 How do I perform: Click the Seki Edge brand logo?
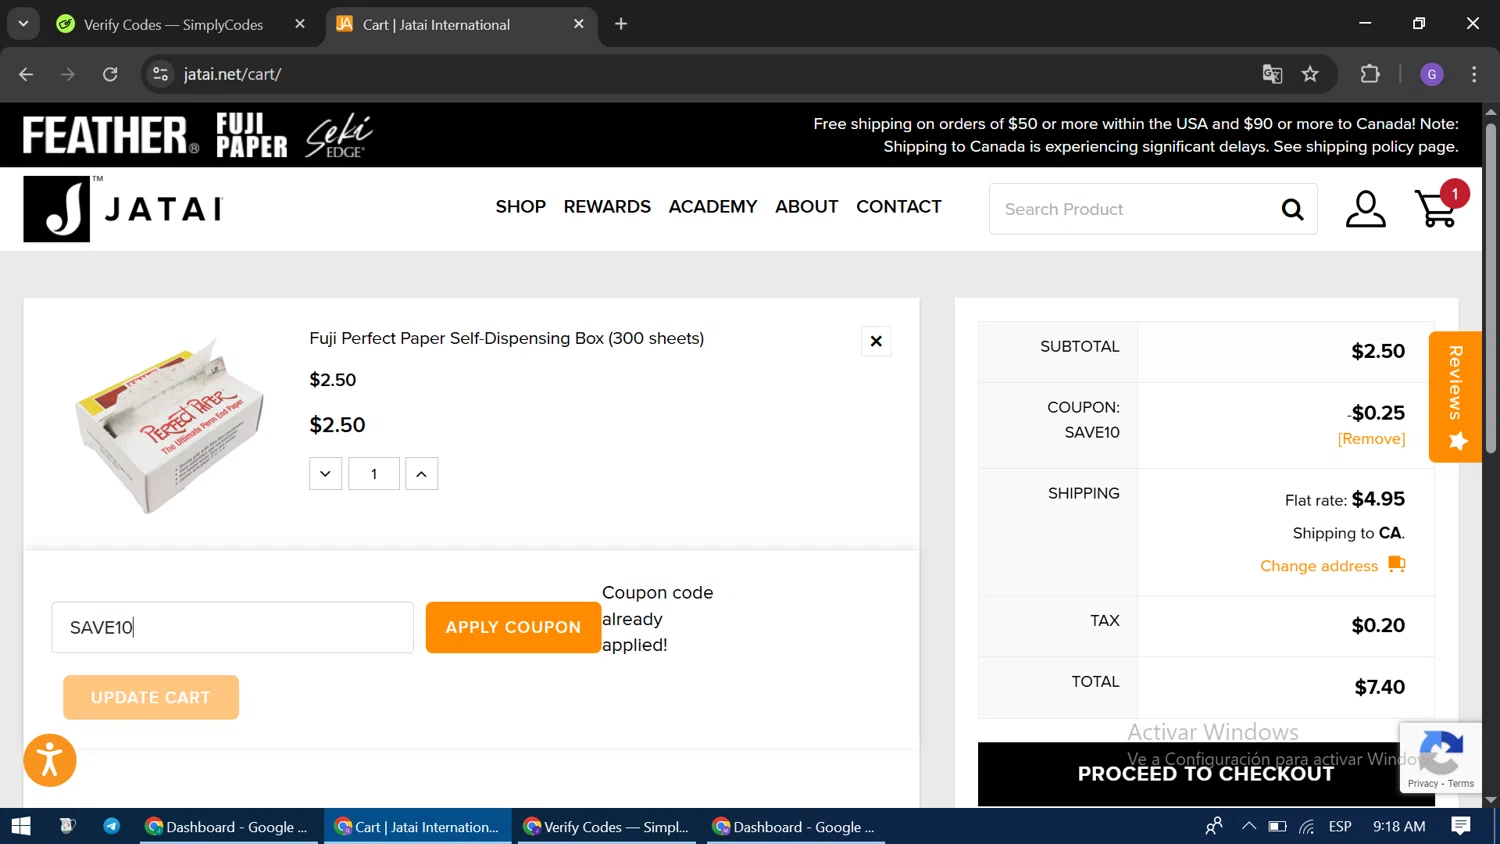pos(338,135)
